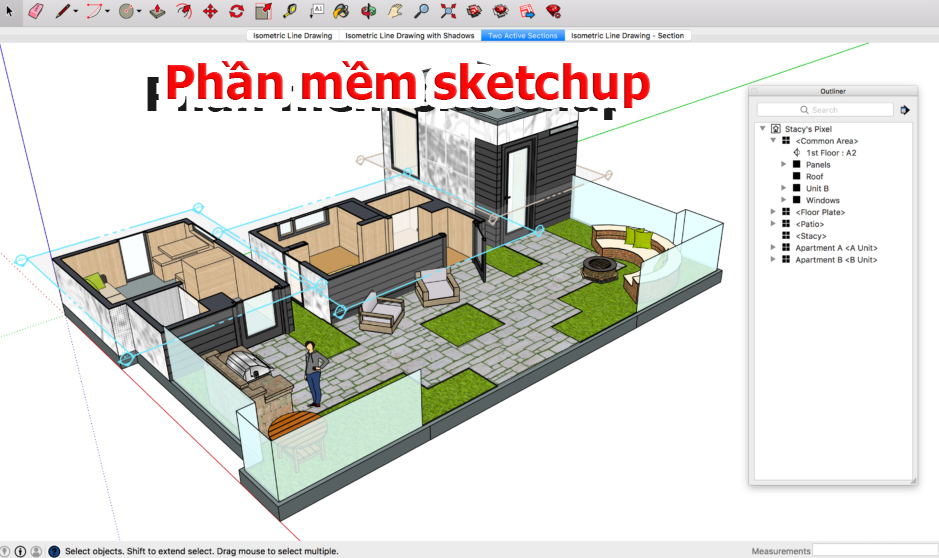Open the Outliner details arrow menu

[905, 110]
